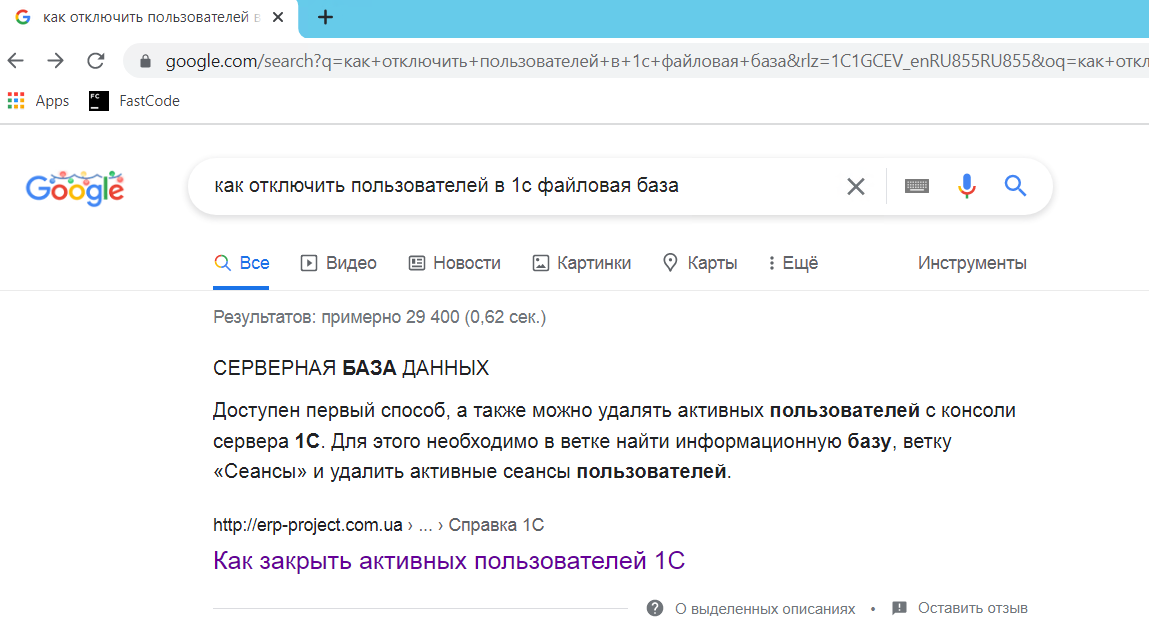Open О выделенных описаниях help link

point(764,609)
